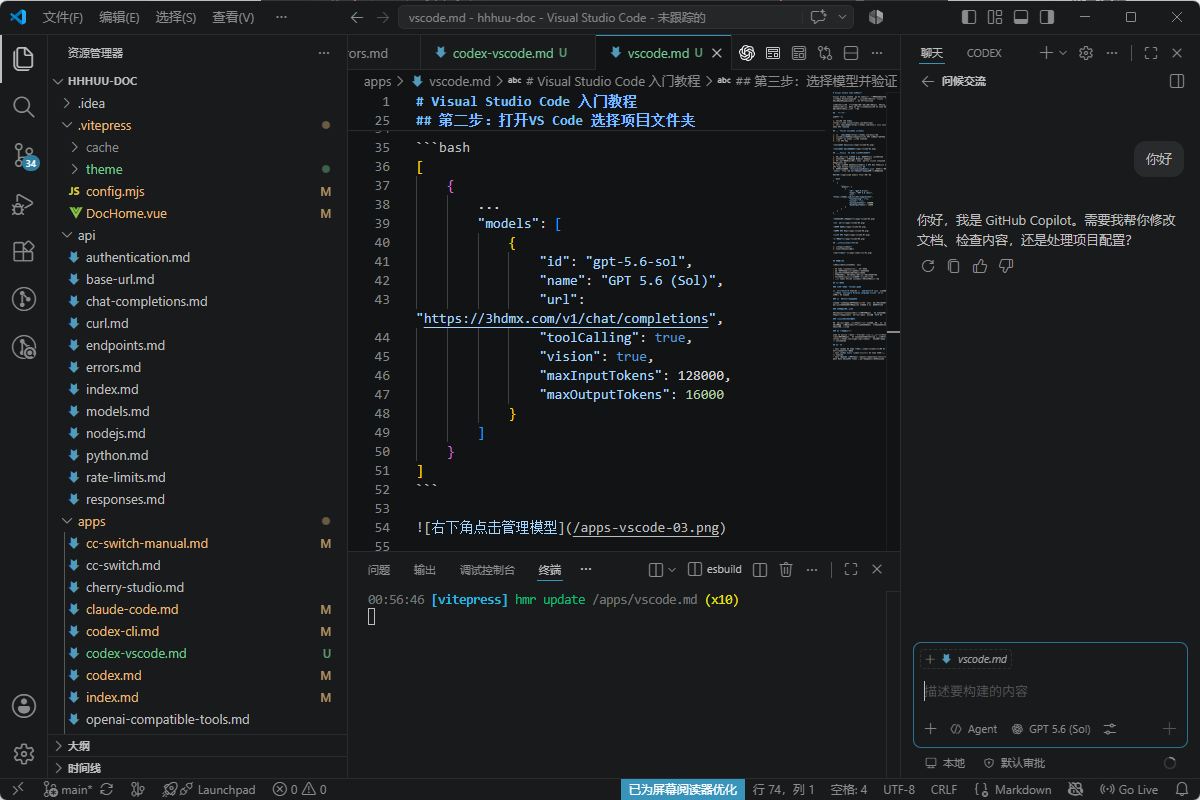Viewport: 1200px width, 800px height.
Task: Switch to the 调试控制台 tab
Action: (x=487, y=569)
